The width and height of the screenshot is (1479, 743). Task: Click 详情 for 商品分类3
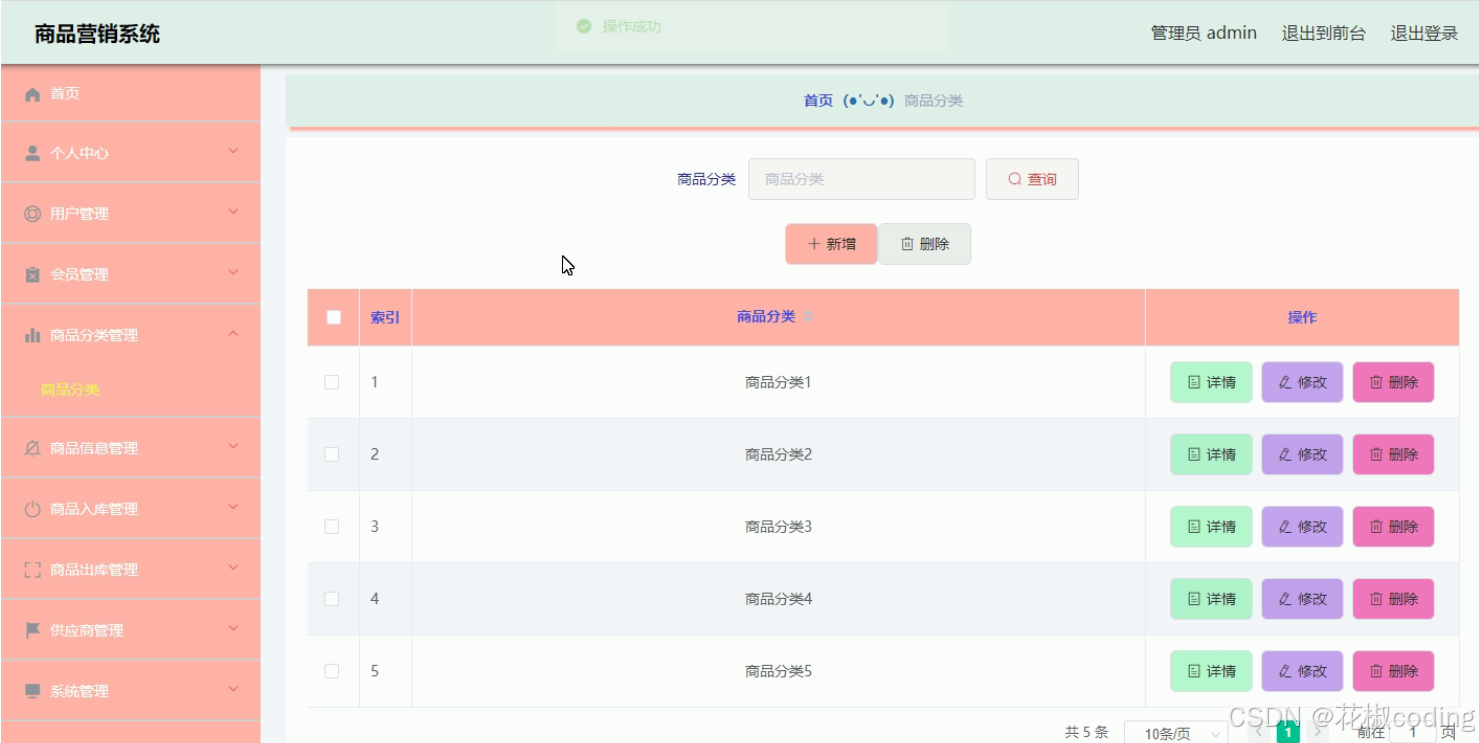[x=1211, y=526]
